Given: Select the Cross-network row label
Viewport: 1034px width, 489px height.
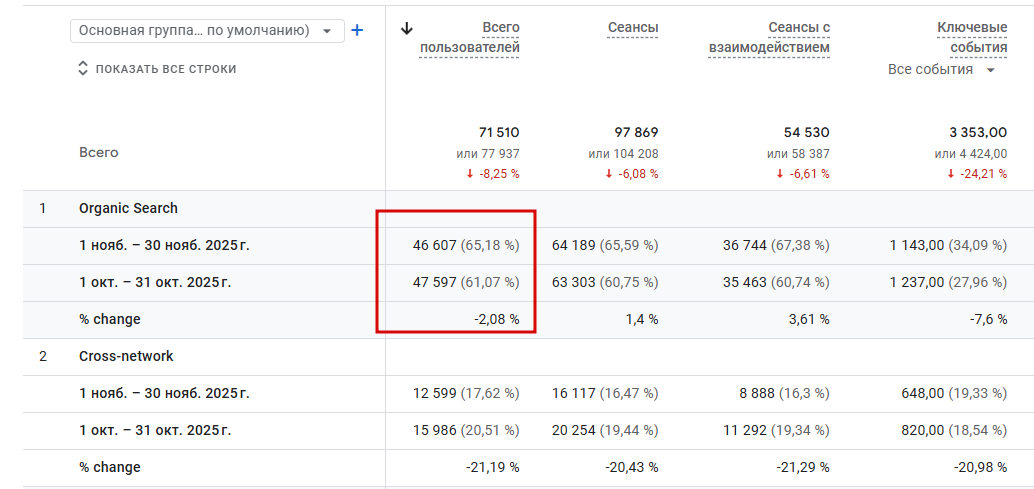Looking at the screenshot, I should click(126, 357).
